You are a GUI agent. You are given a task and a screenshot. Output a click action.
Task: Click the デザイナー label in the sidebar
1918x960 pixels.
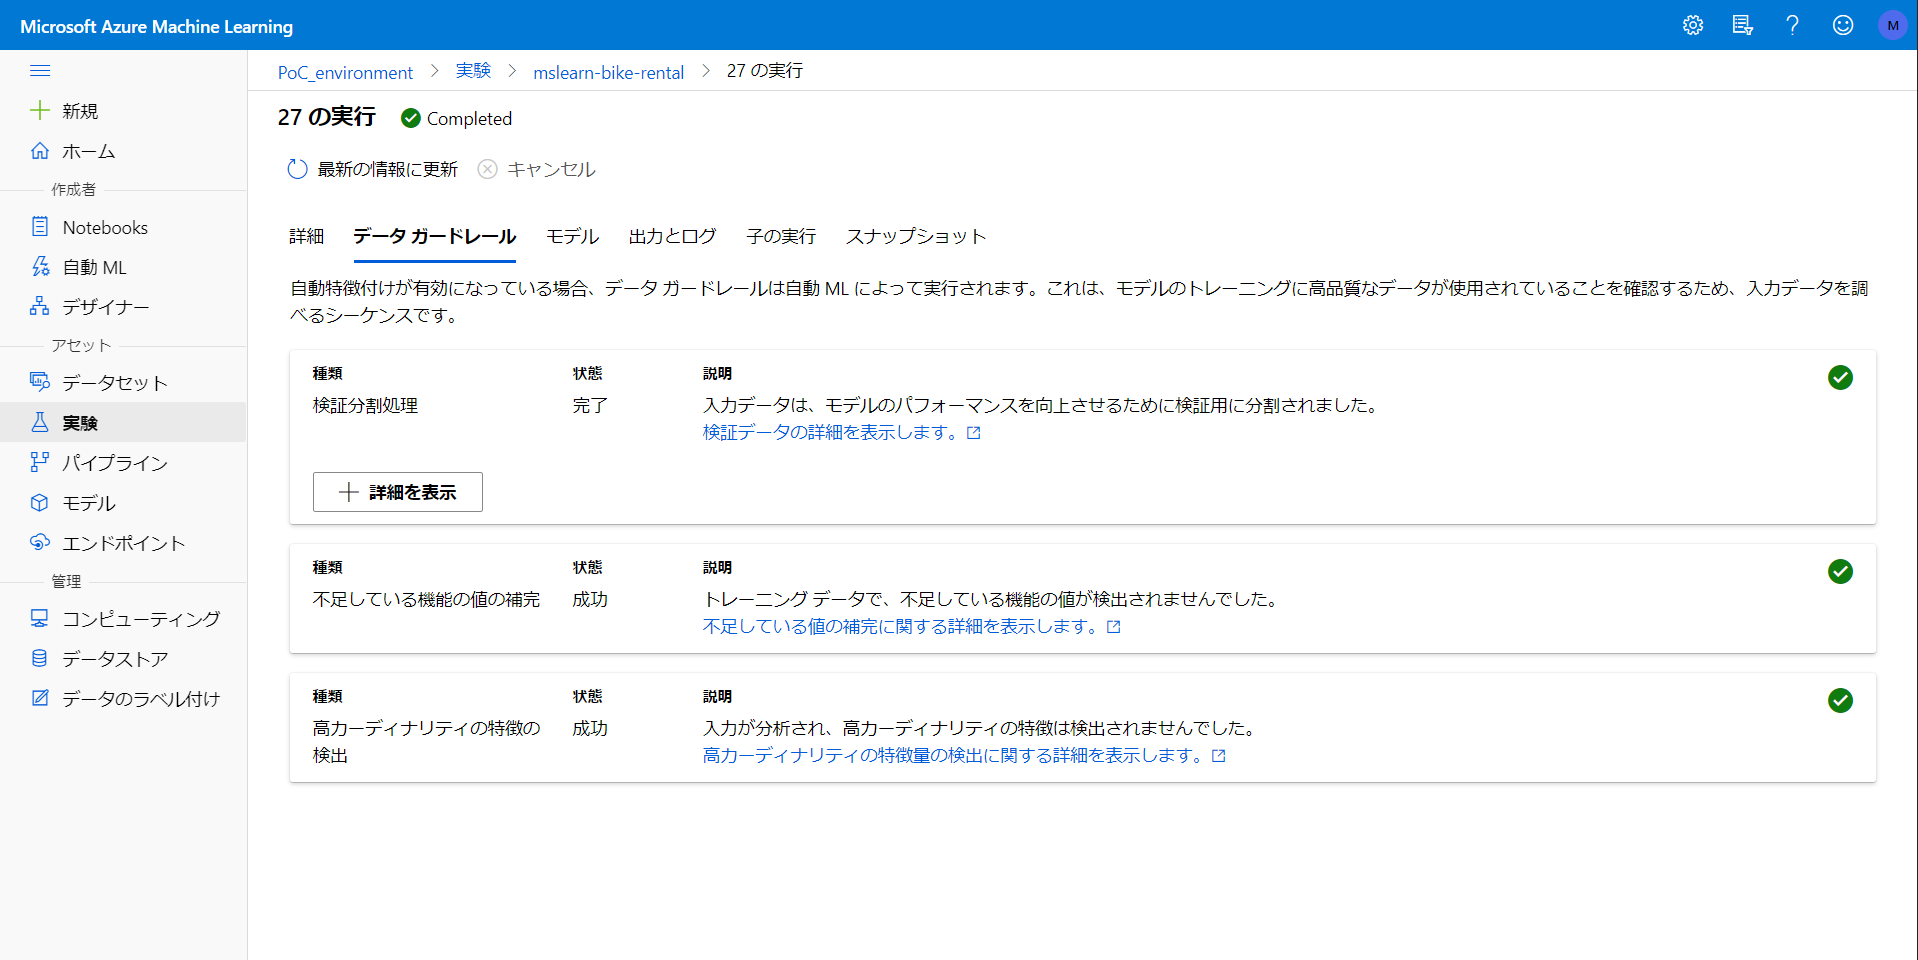106,307
